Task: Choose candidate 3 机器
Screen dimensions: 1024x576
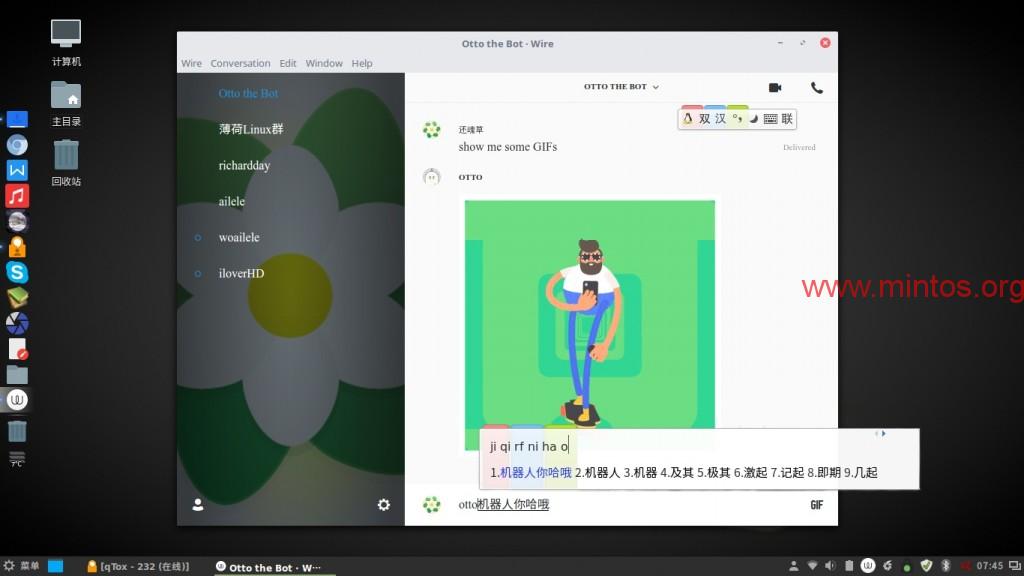Action: (640, 473)
